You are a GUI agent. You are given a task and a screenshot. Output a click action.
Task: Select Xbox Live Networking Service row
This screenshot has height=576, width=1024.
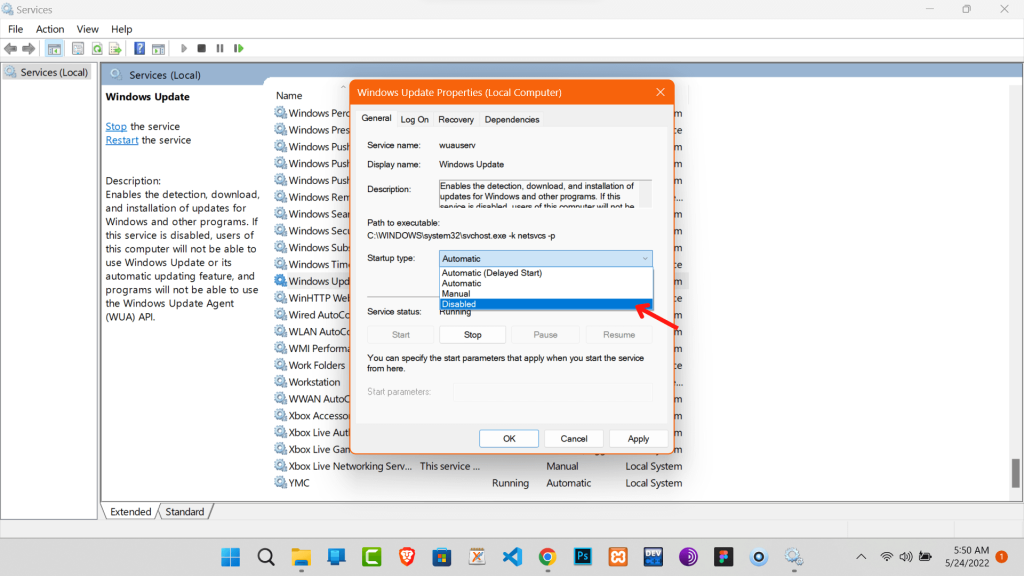click(x=478, y=466)
